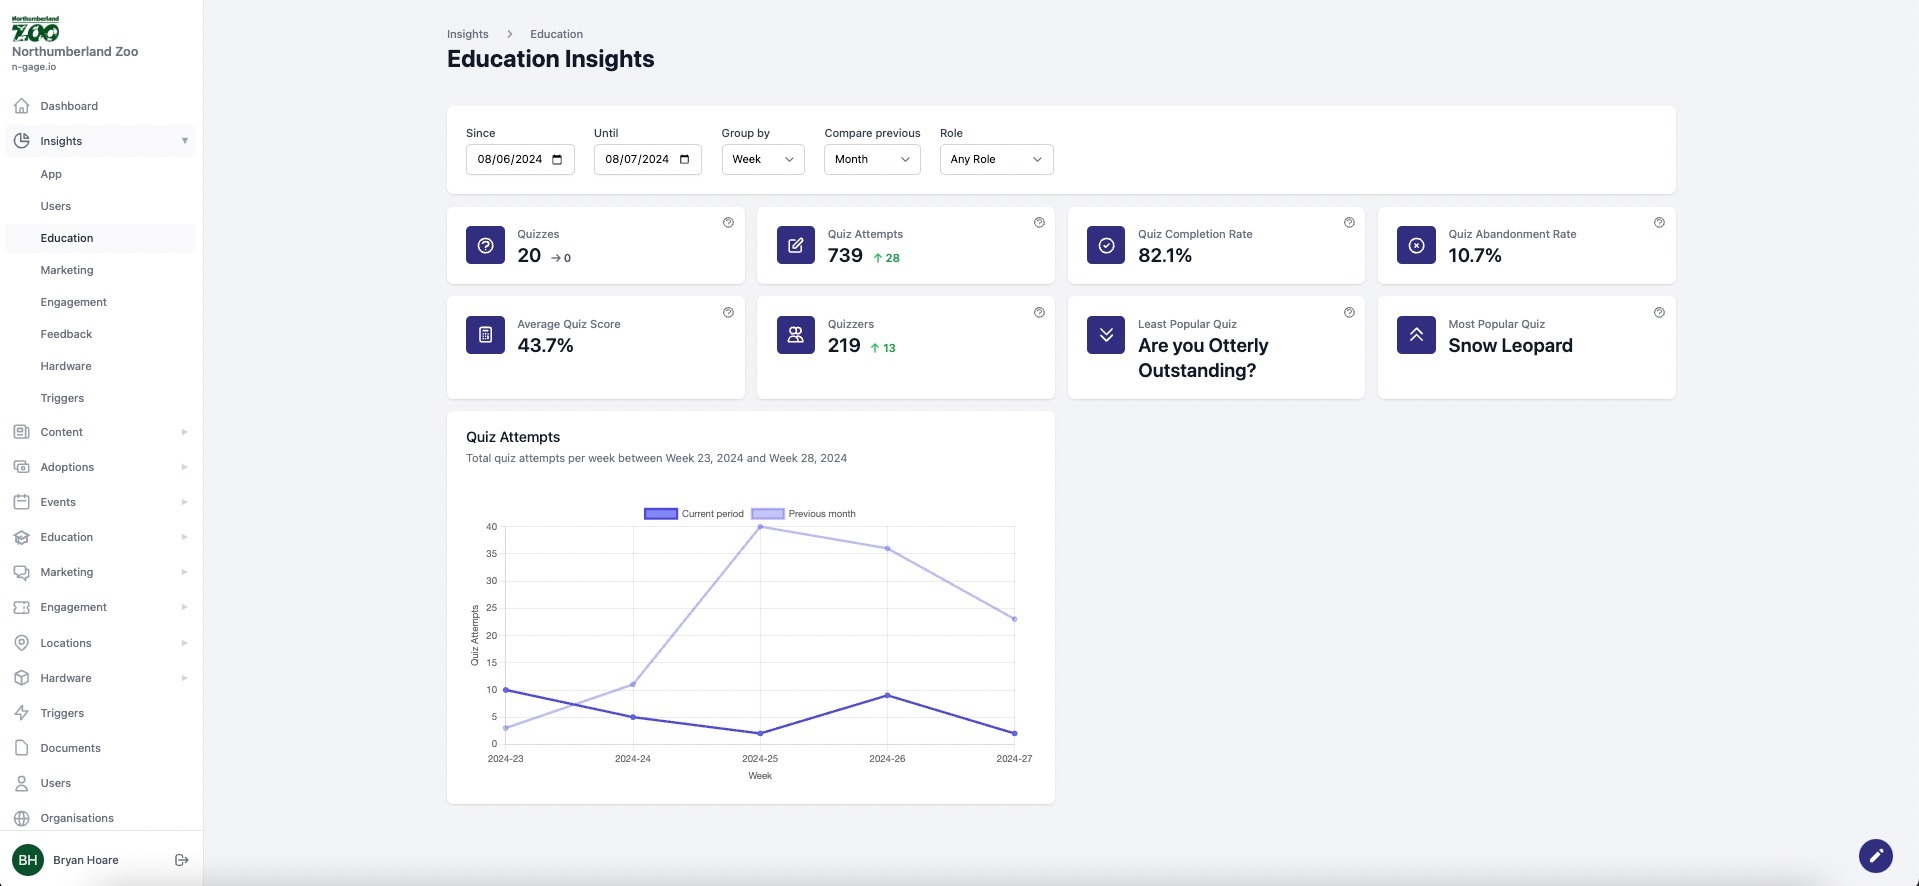Click help icon on Quiz Attempts card
1919x886 pixels.
coord(1039,223)
